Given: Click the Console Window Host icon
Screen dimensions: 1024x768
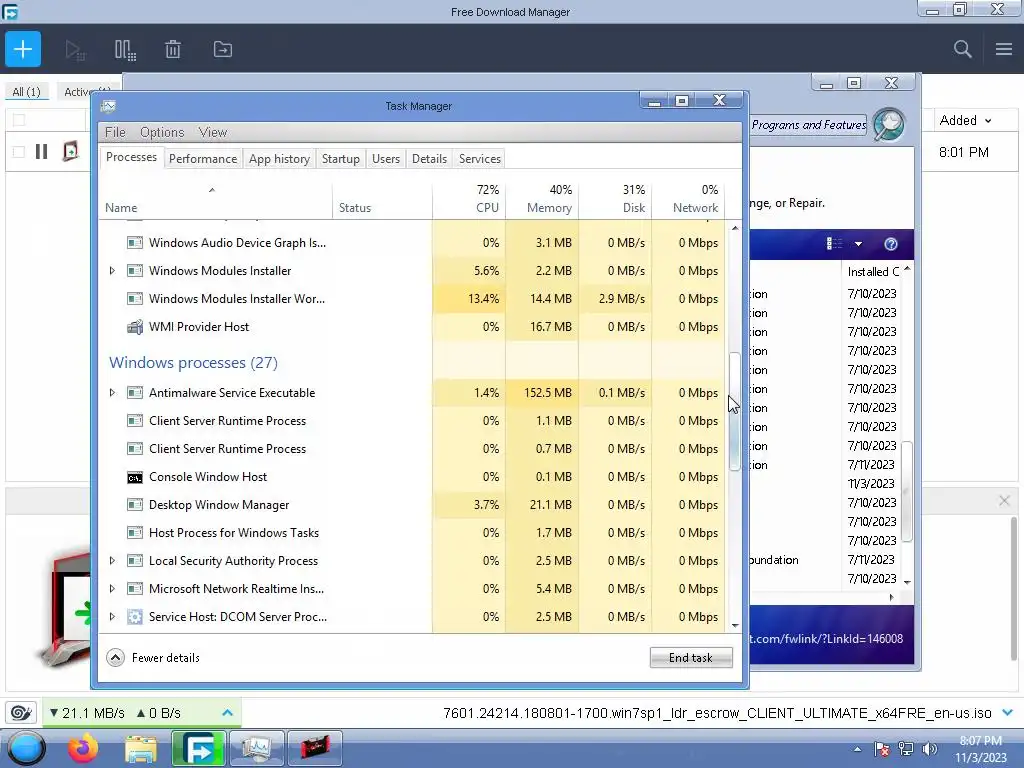Looking at the screenshot, I should pos(135,477).
